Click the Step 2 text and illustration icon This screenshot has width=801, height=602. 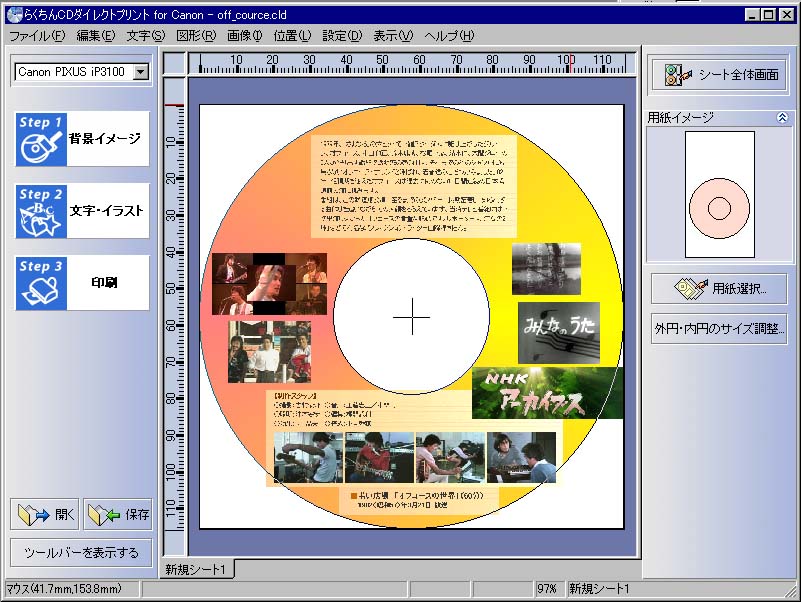[x=41, y=211]
